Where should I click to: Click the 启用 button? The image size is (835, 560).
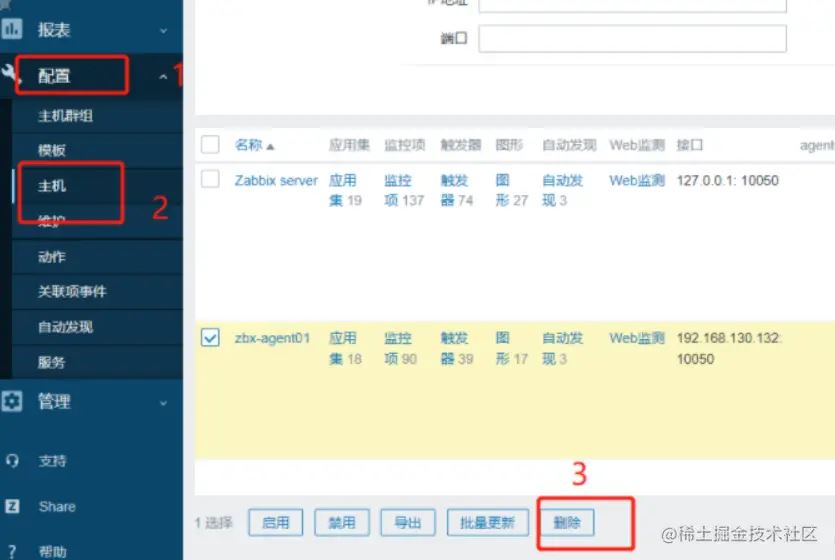276,522
